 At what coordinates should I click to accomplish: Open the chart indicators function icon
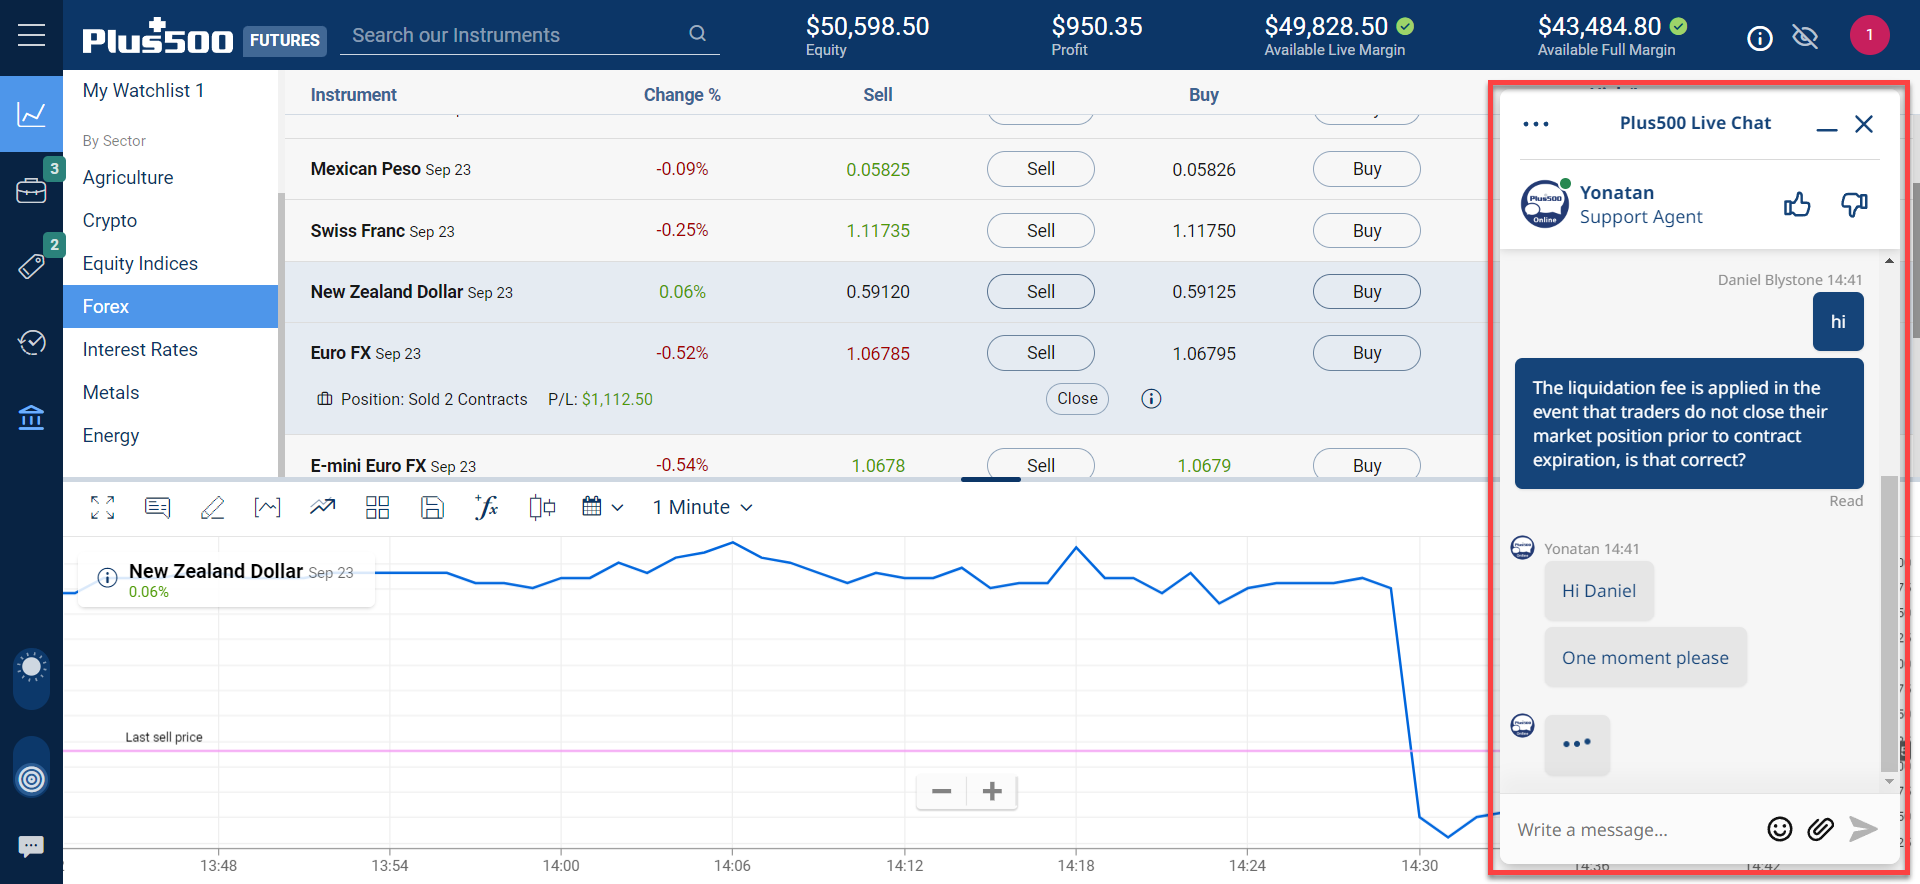coord(486,508)
